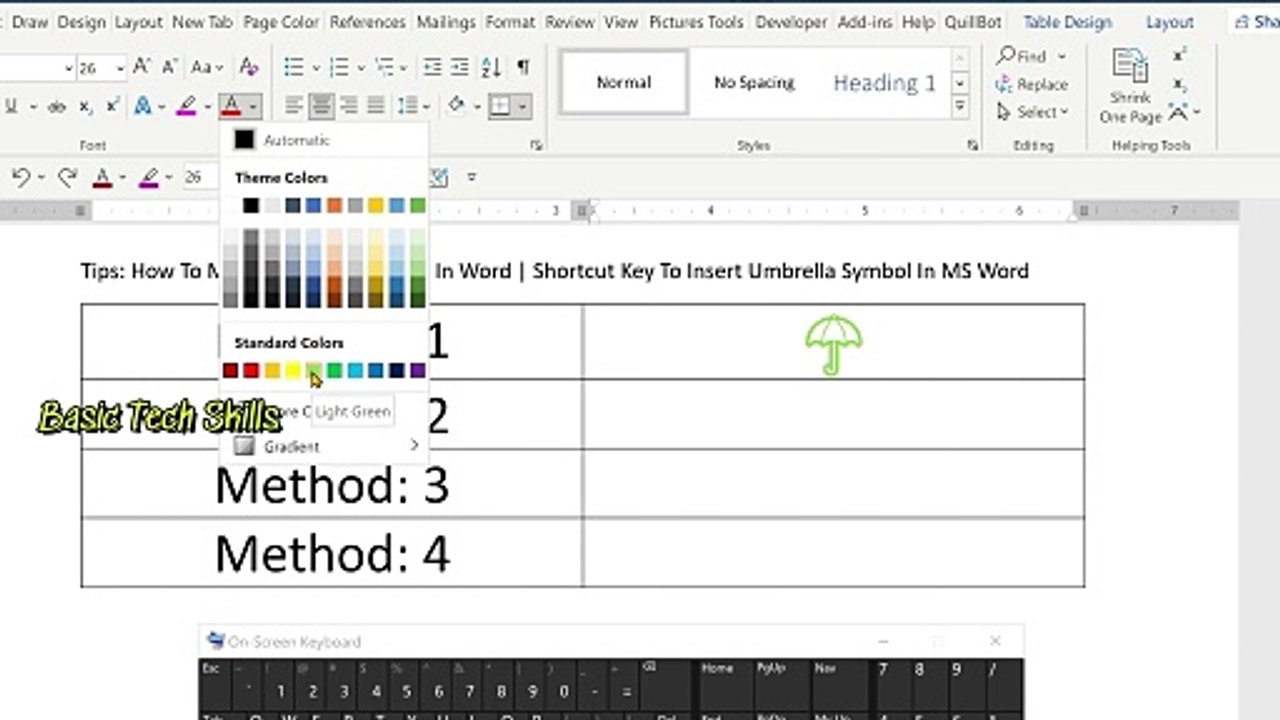Click the Decrease Indent icon
Image resolution: width=1280 pixels, height=720 pixels.
[432, 67]
